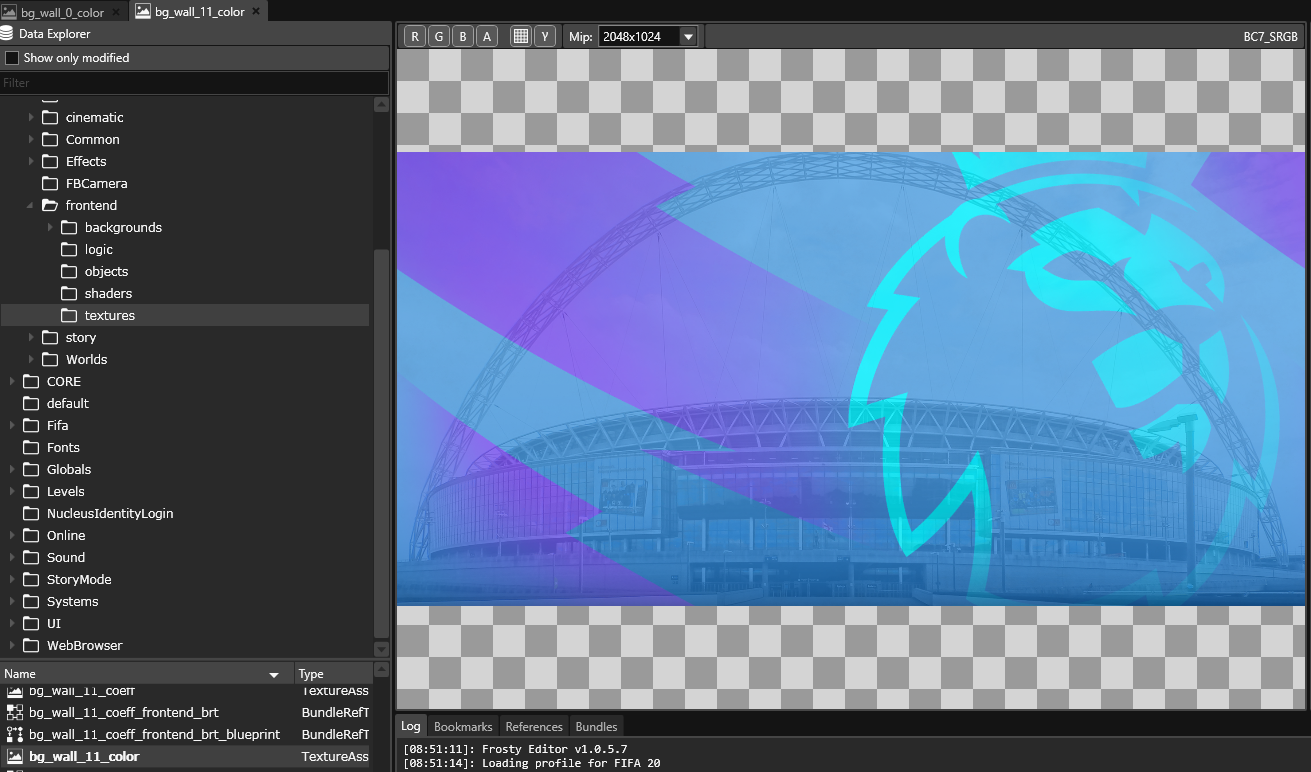Select the FBCamera folder icon
This screenshot has width=1311, height=772.
tap(50, 183)
